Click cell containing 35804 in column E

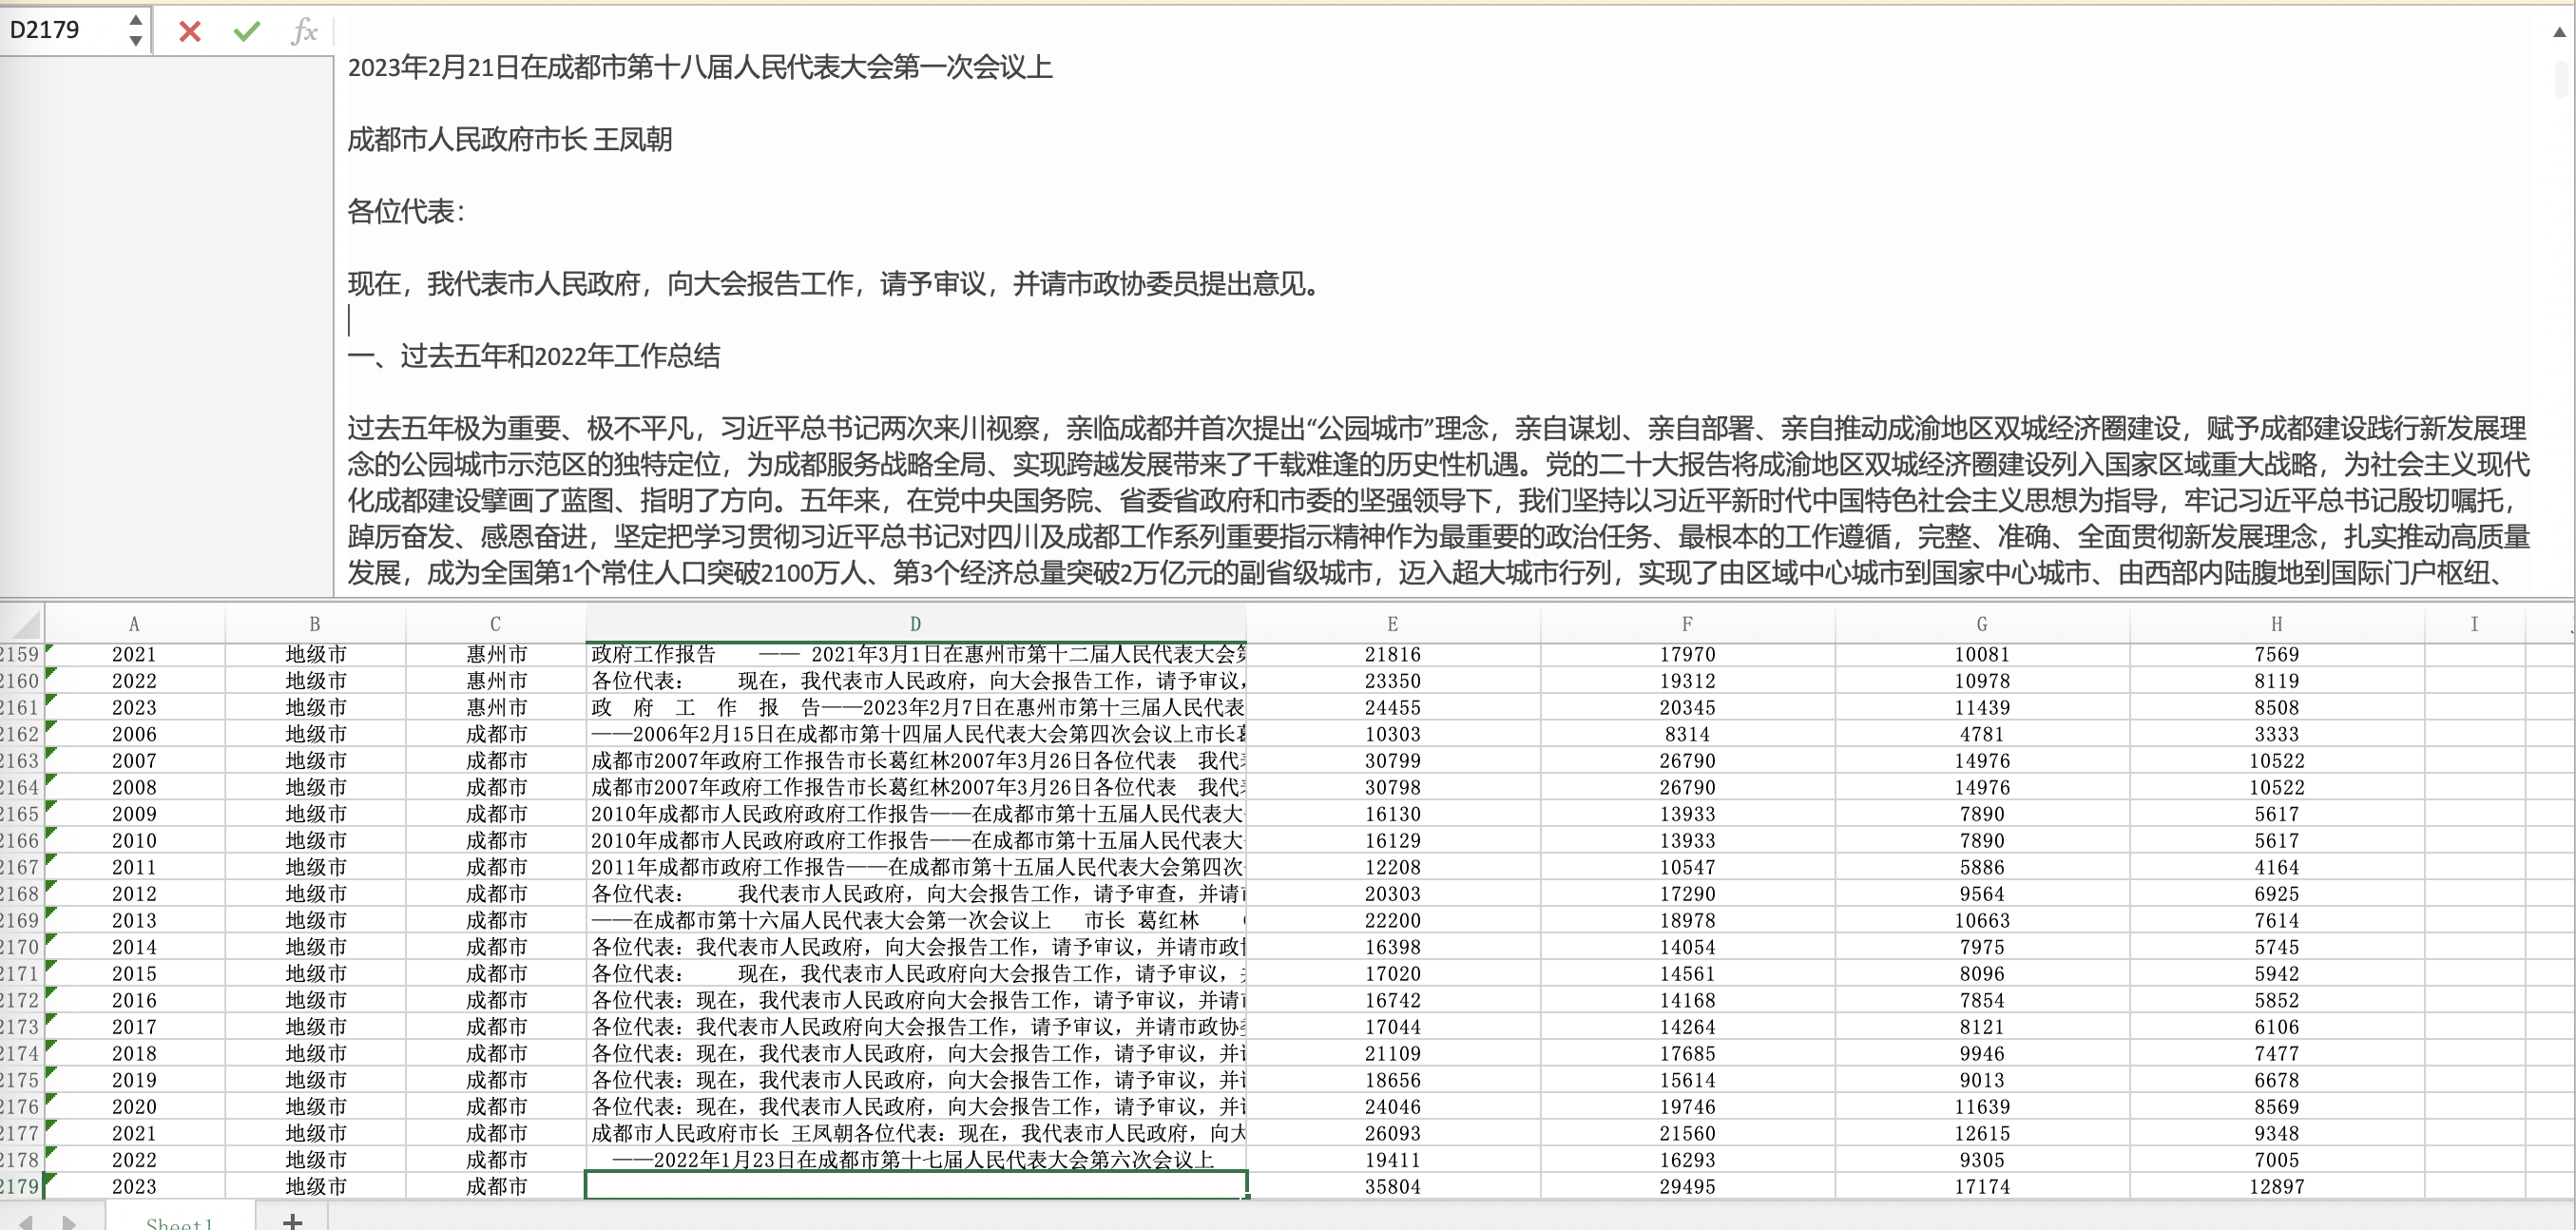point(1392,1186)
